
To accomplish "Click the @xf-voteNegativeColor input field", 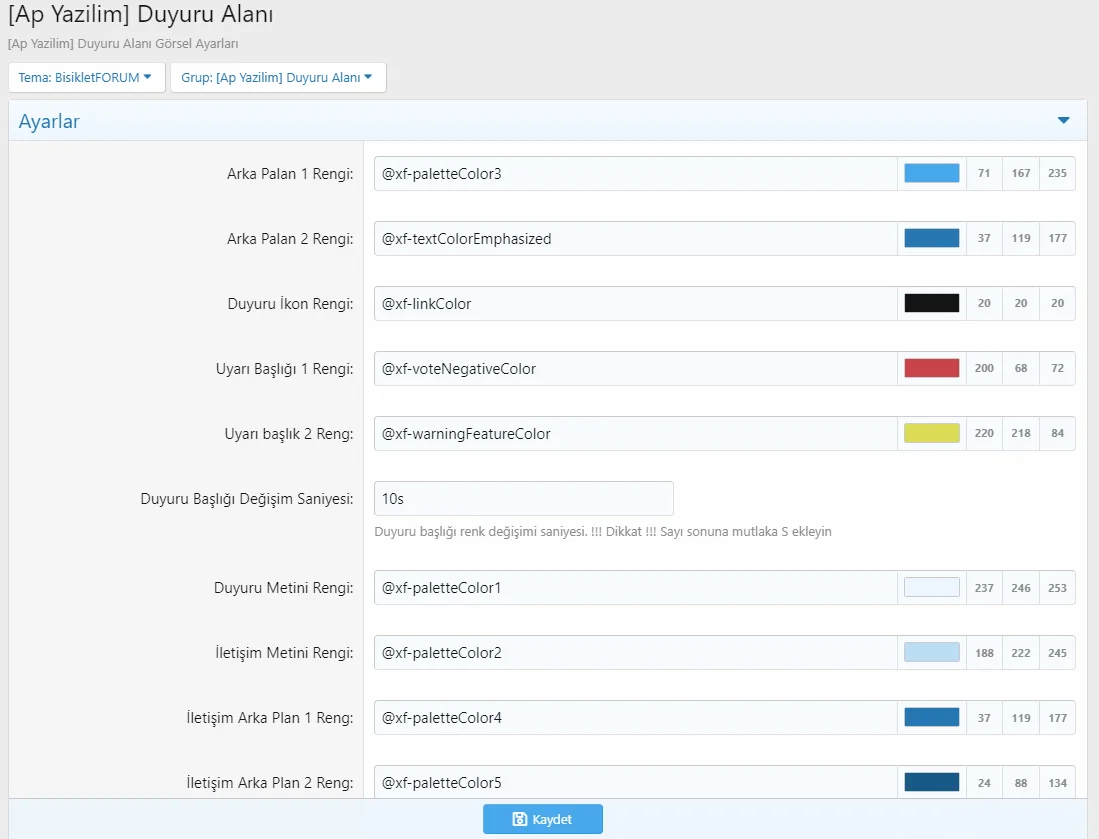I will pyautogui.click(x=635, y=369).
